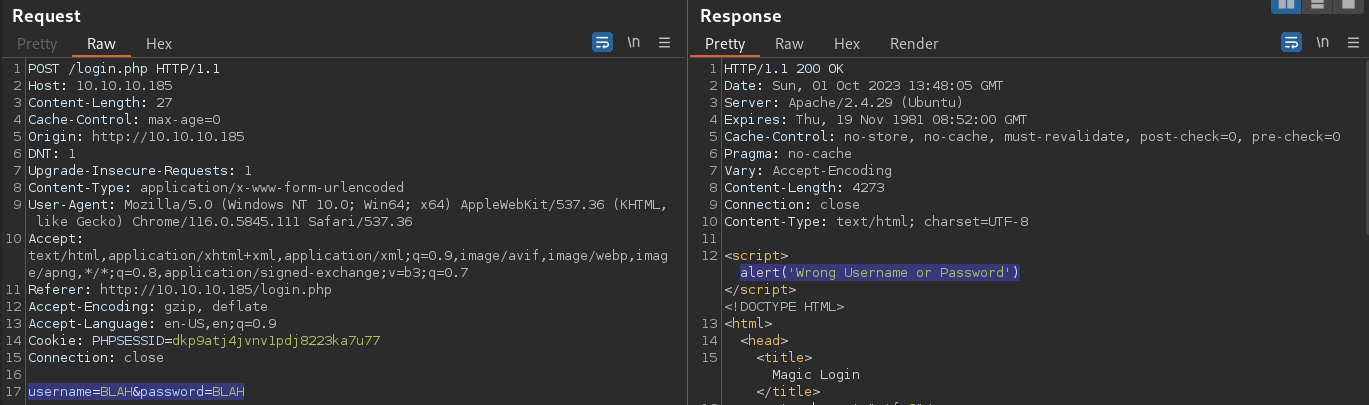
Task: Click the DNT: 1 header line
Action: click(x=52, y=153)
